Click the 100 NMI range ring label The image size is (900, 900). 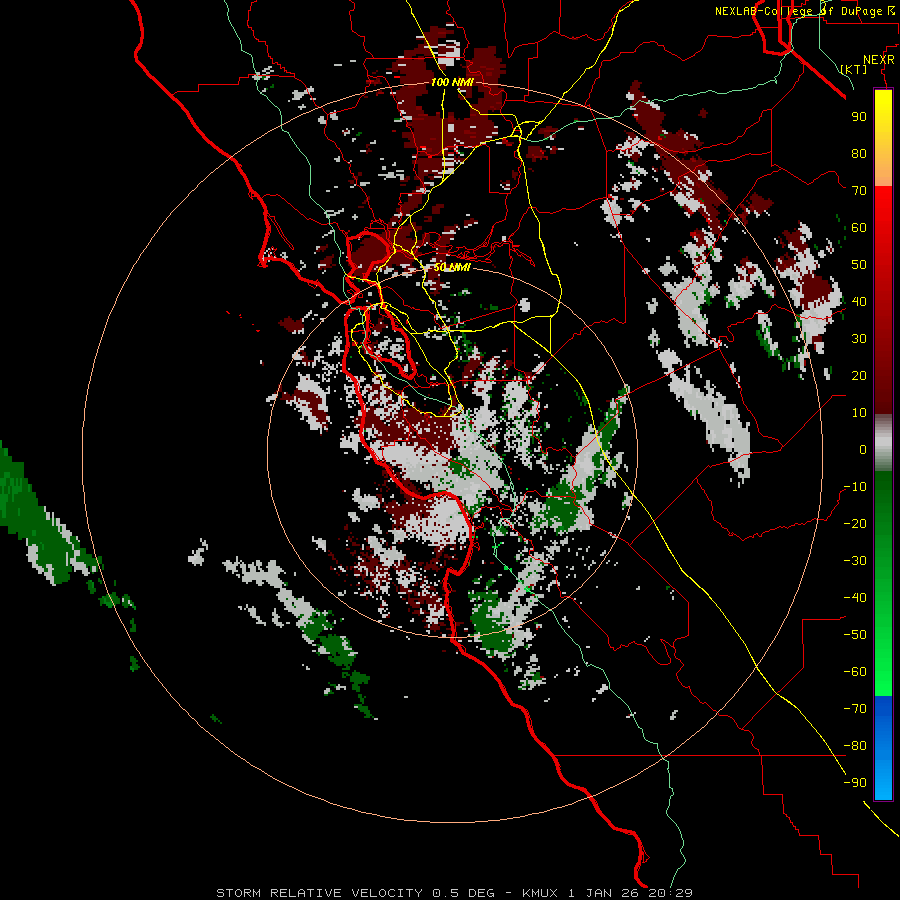coord(452,82)
